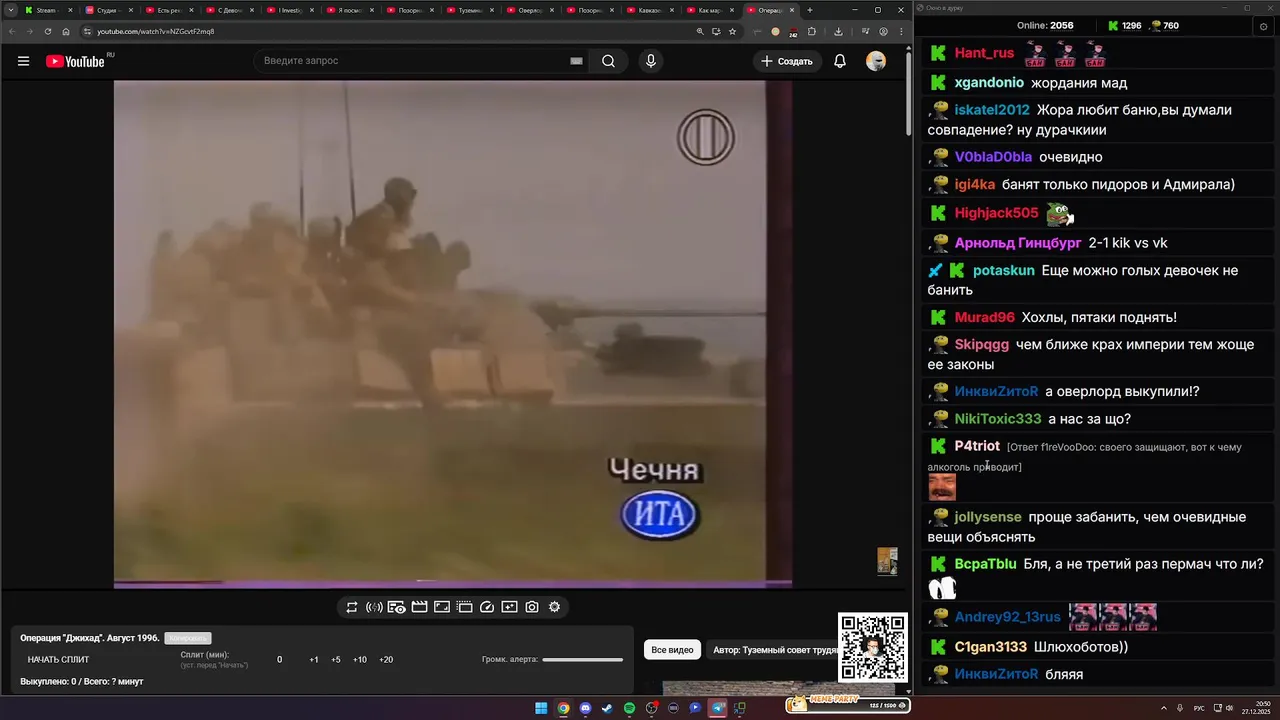Click the browser home button
The image size is (1280, 720).
[66, 31]
